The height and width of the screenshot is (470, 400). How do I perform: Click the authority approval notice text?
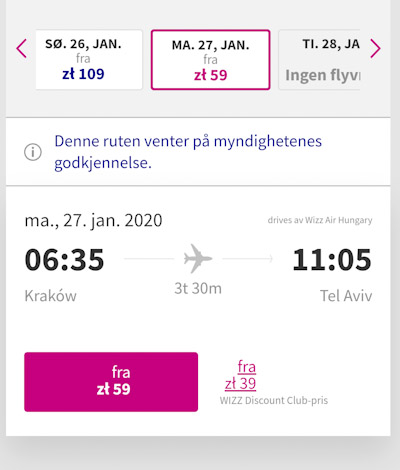(188, 152)
